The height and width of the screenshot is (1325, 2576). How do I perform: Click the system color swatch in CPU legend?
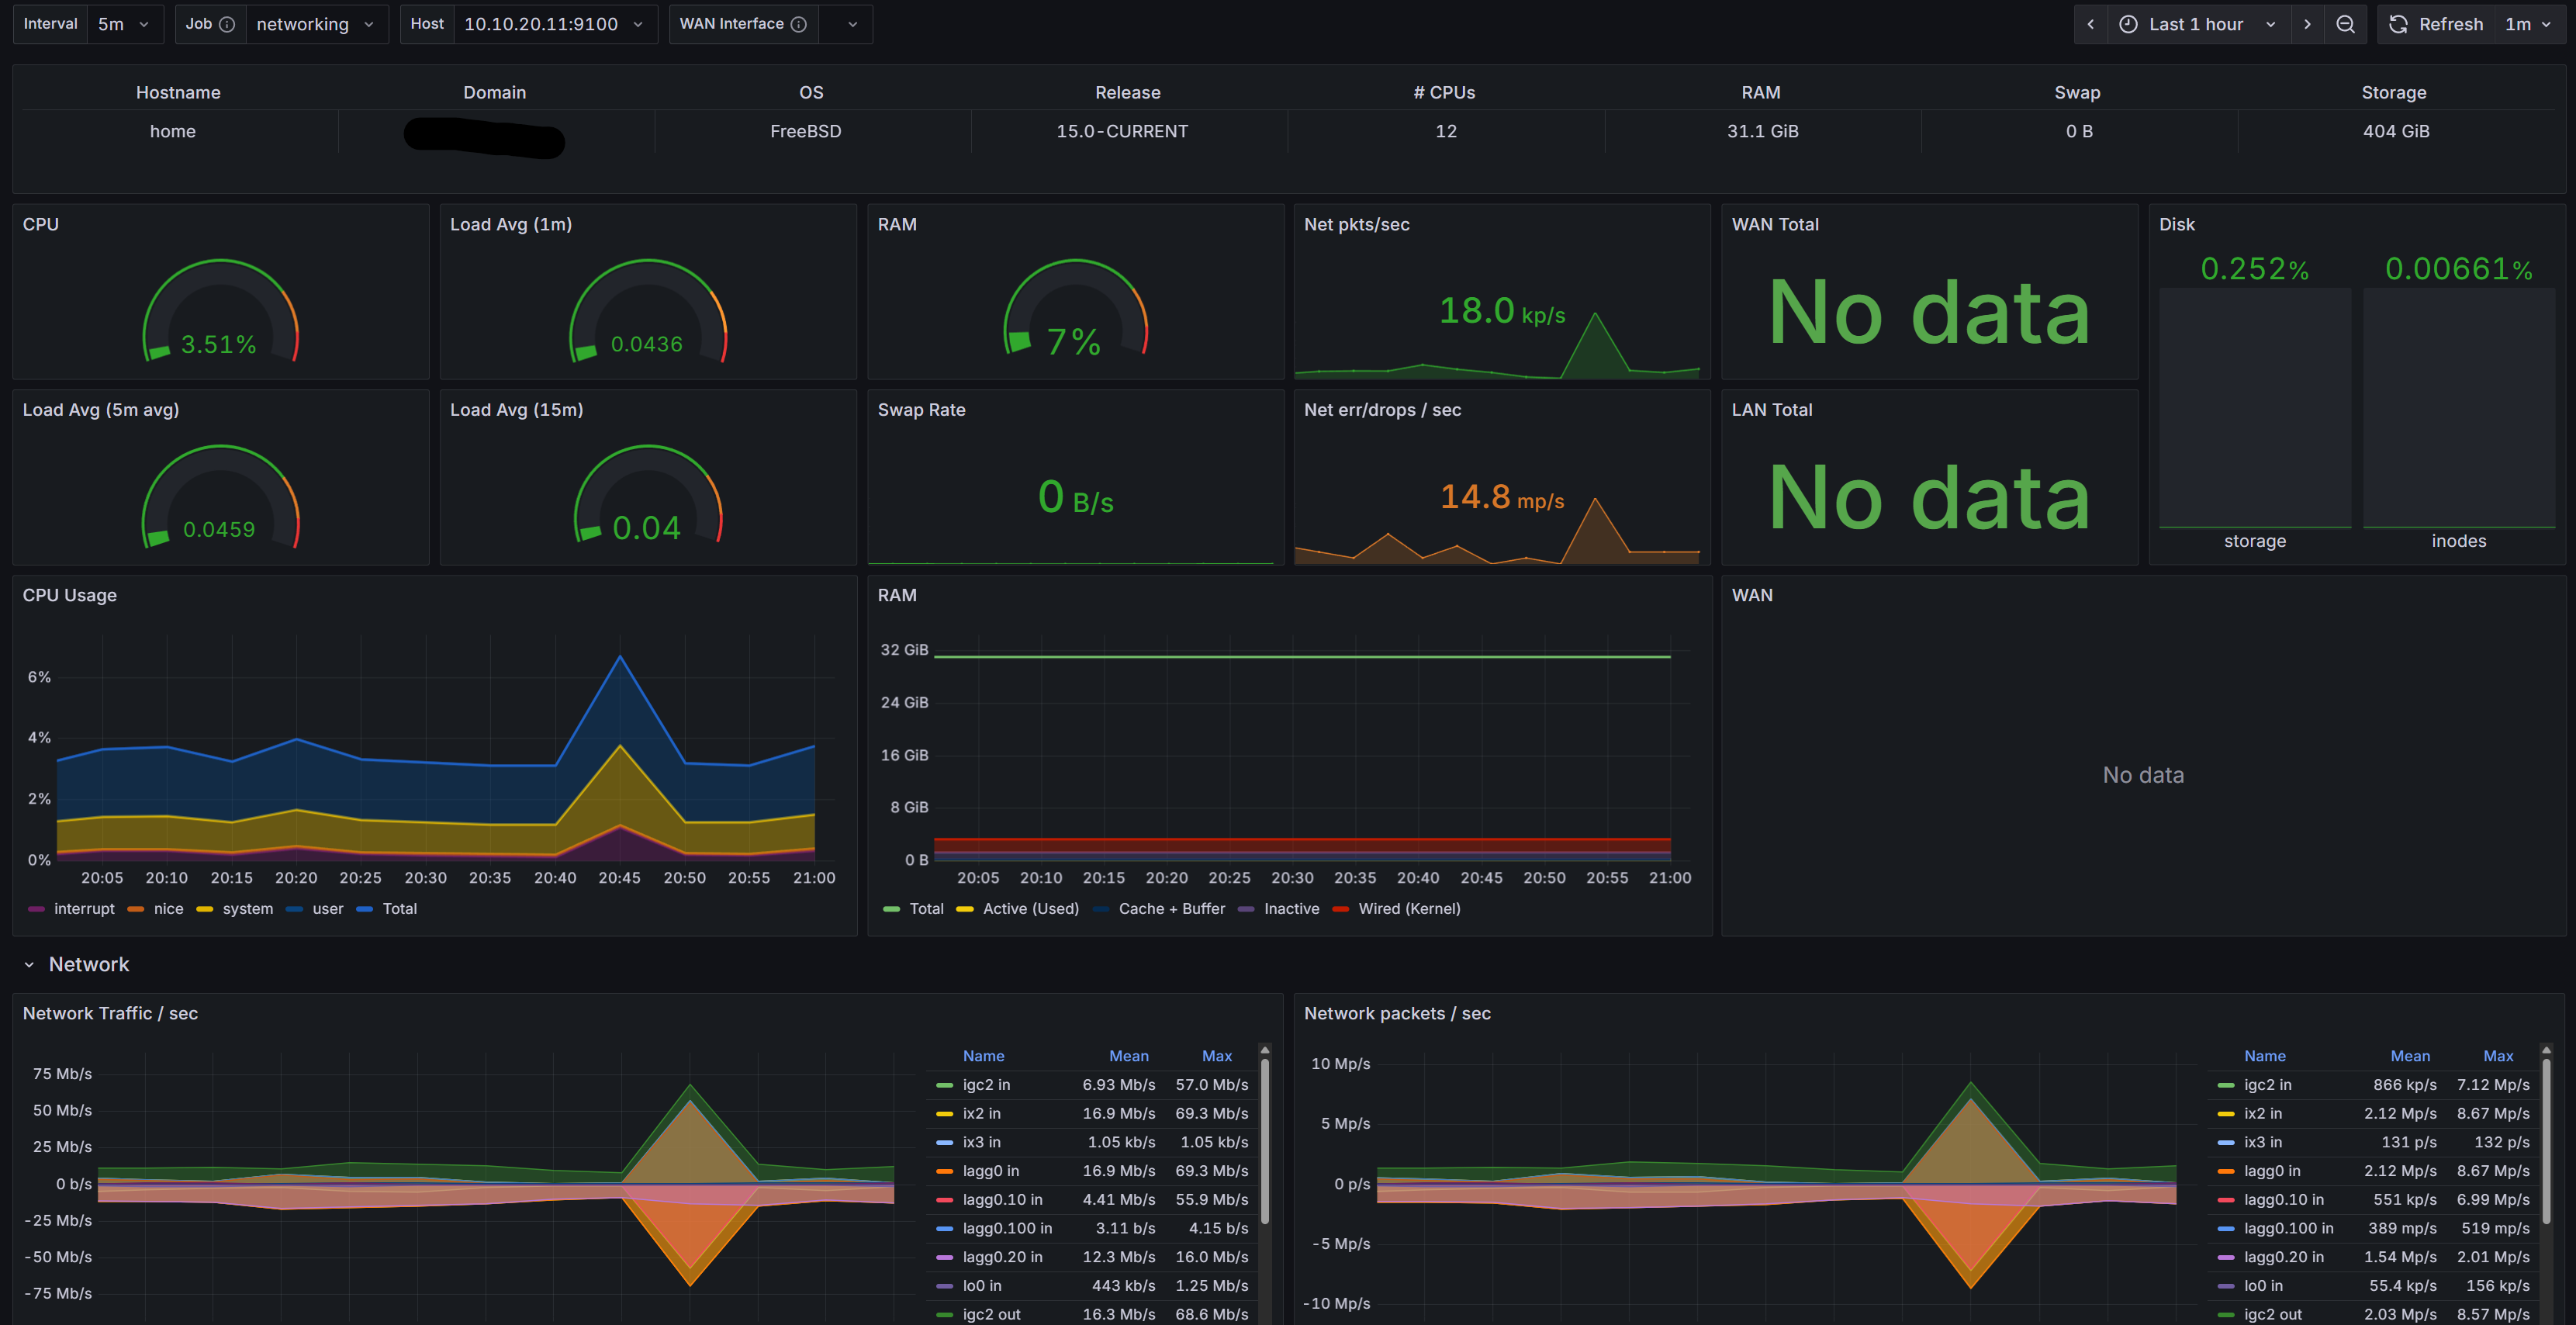coord(205,909)
